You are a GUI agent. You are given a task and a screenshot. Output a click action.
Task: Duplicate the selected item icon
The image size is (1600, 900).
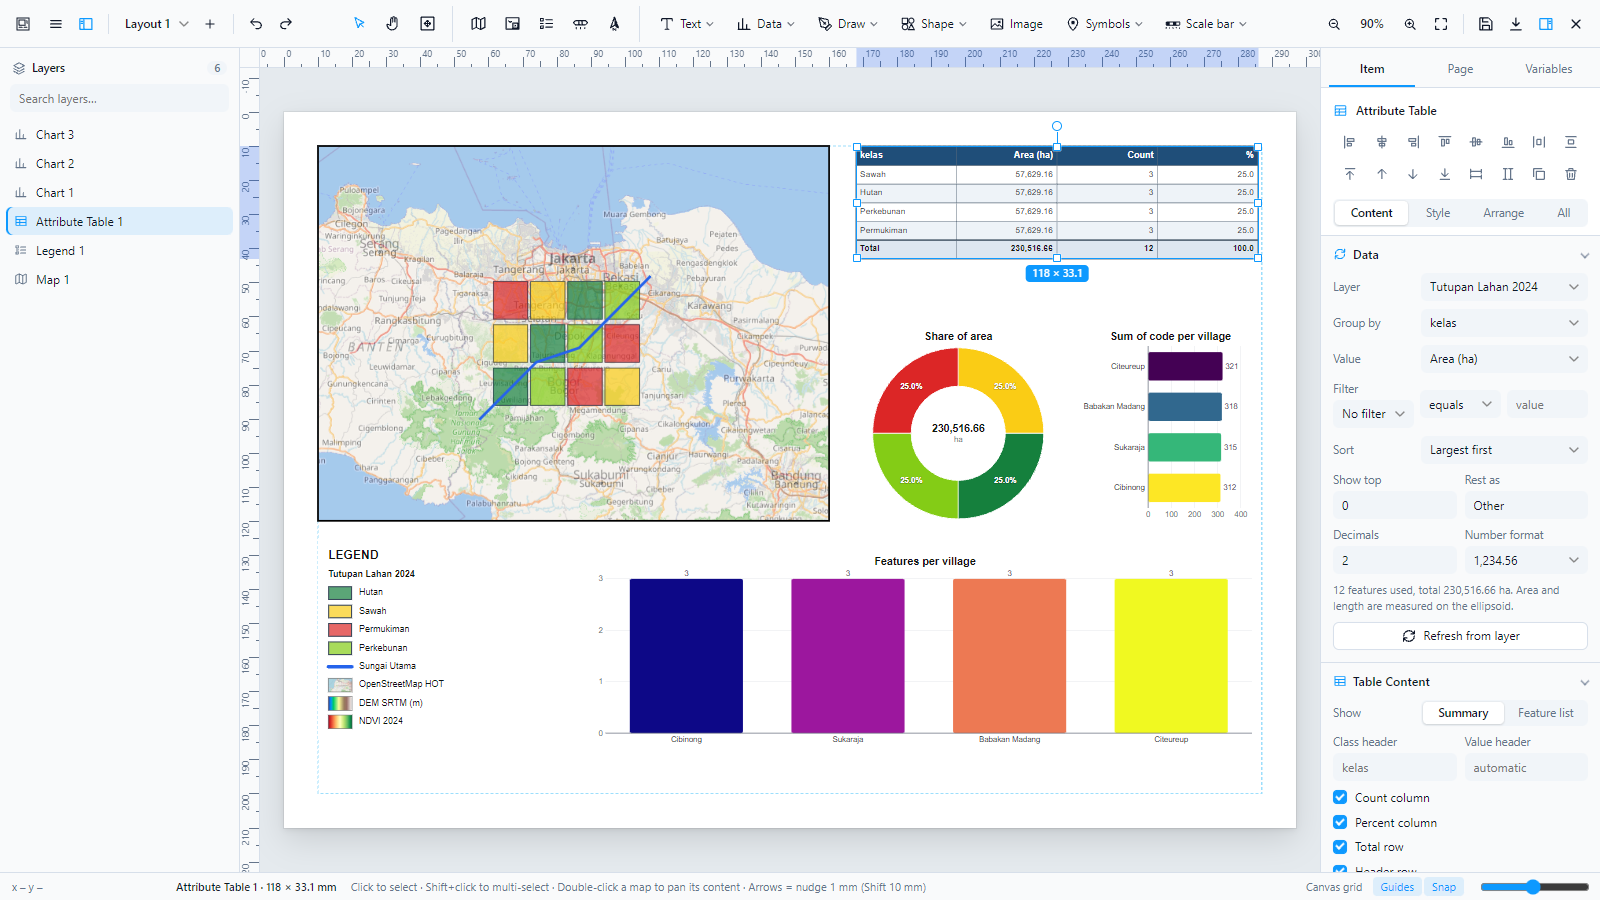point(1539,174)
